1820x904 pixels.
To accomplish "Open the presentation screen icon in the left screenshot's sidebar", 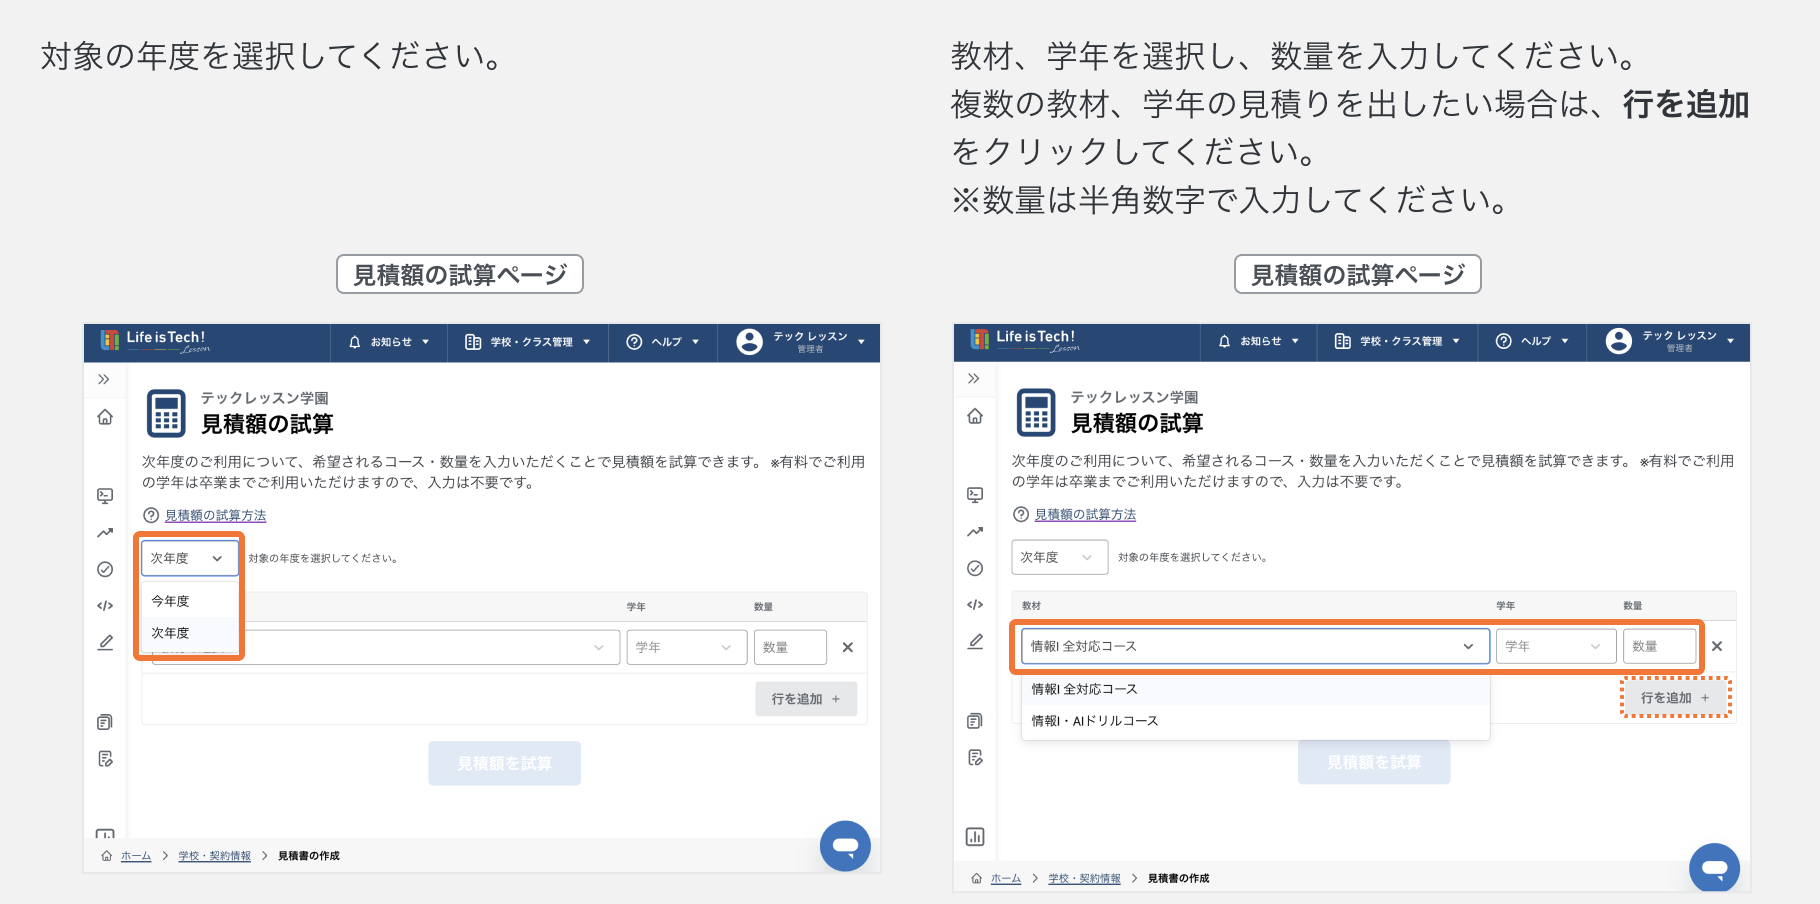I will coord(105,495).
